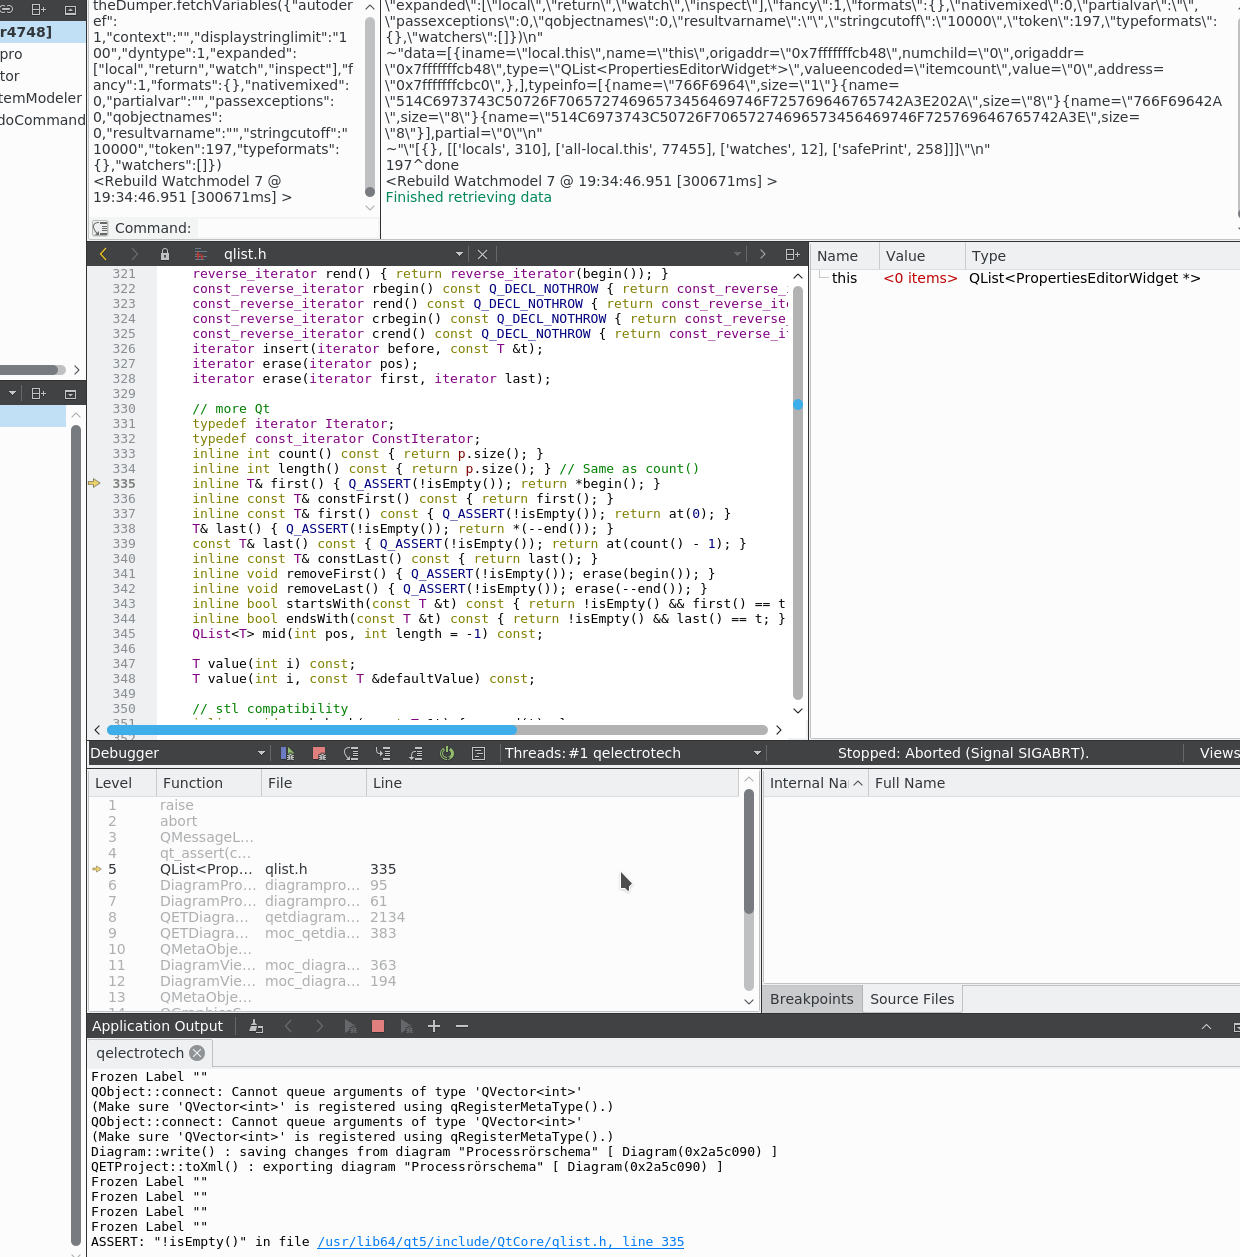Click the Type column header in Locals view
The image size is (1240, 1257).
[x=1102, y=256]
